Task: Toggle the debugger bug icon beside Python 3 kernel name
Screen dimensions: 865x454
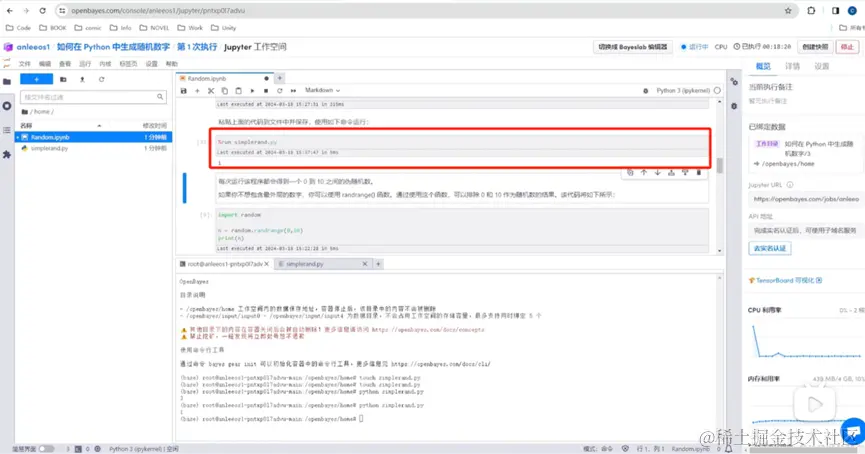Action: 645,90
